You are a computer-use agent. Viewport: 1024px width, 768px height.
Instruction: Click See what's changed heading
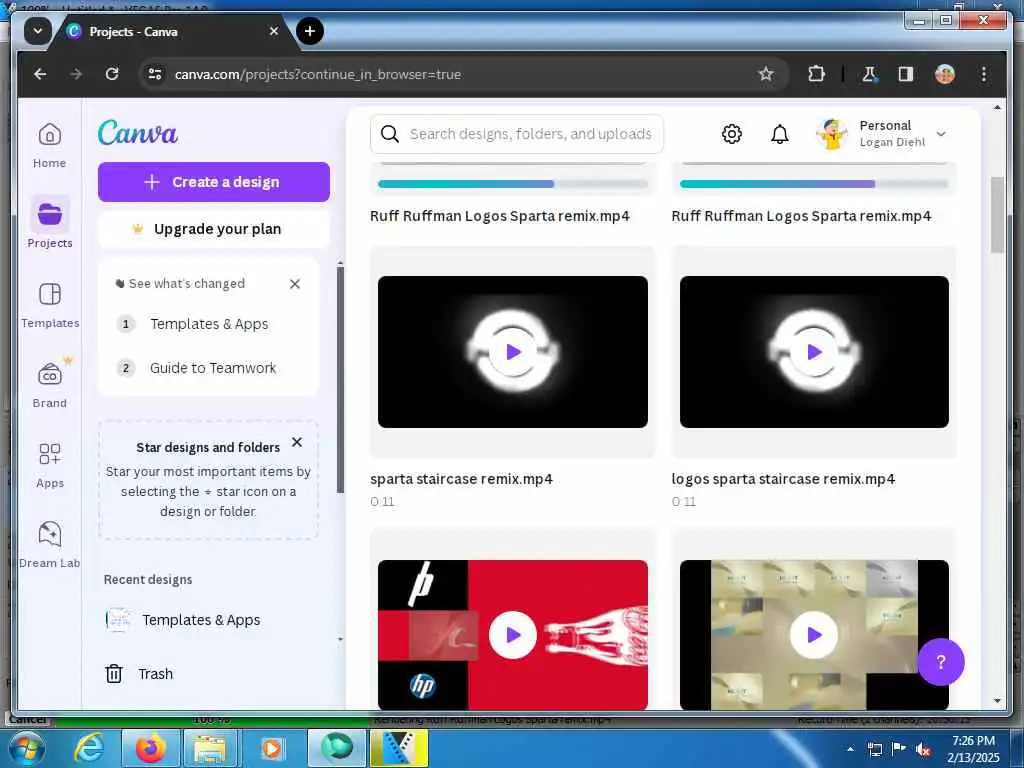click(187, 283)
